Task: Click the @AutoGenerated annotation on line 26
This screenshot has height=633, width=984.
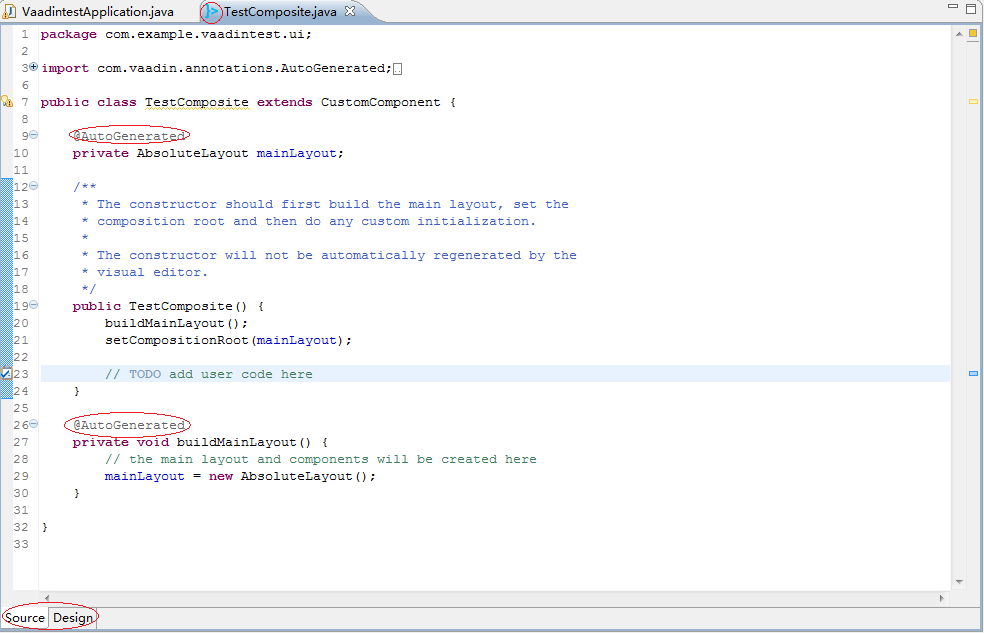Action: [129, 425]
